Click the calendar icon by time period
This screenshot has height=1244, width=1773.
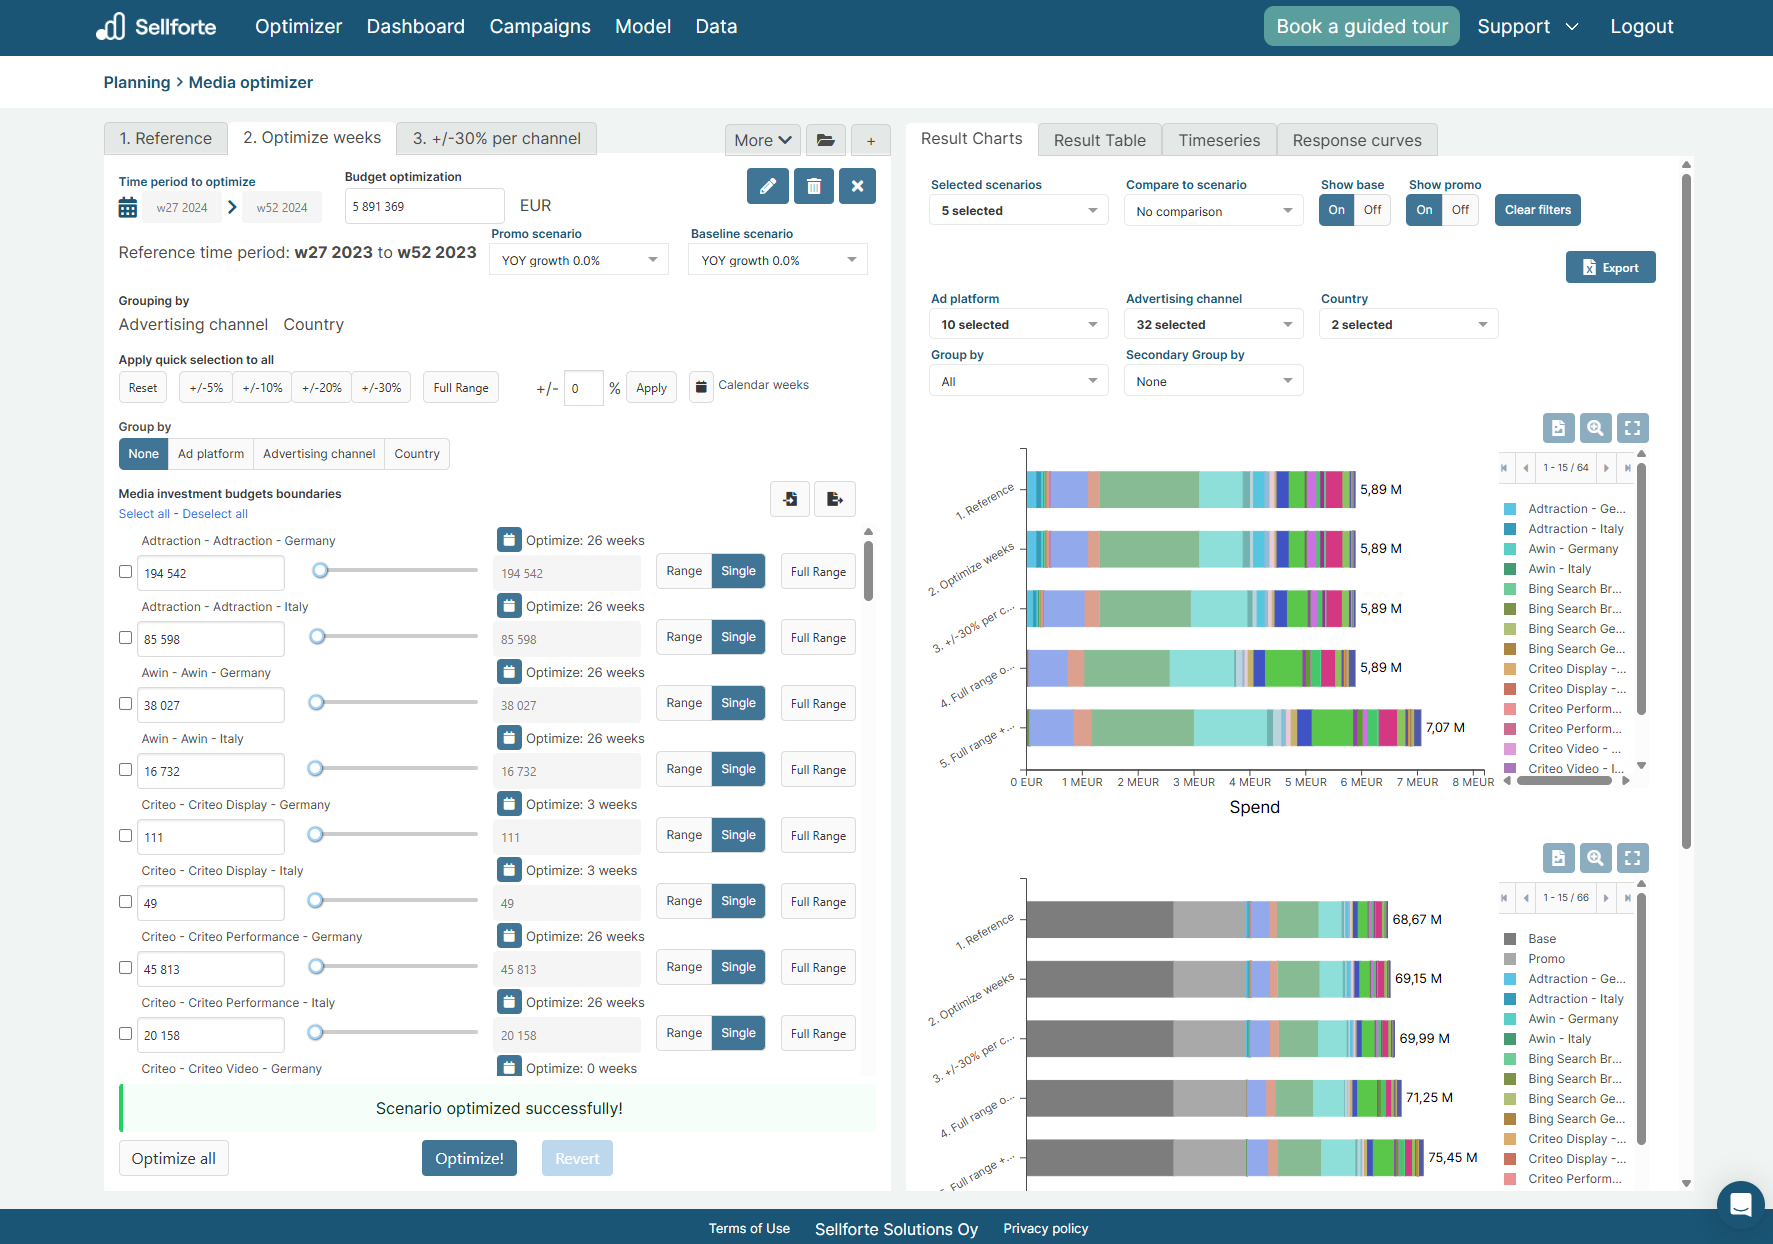(128, 207)
